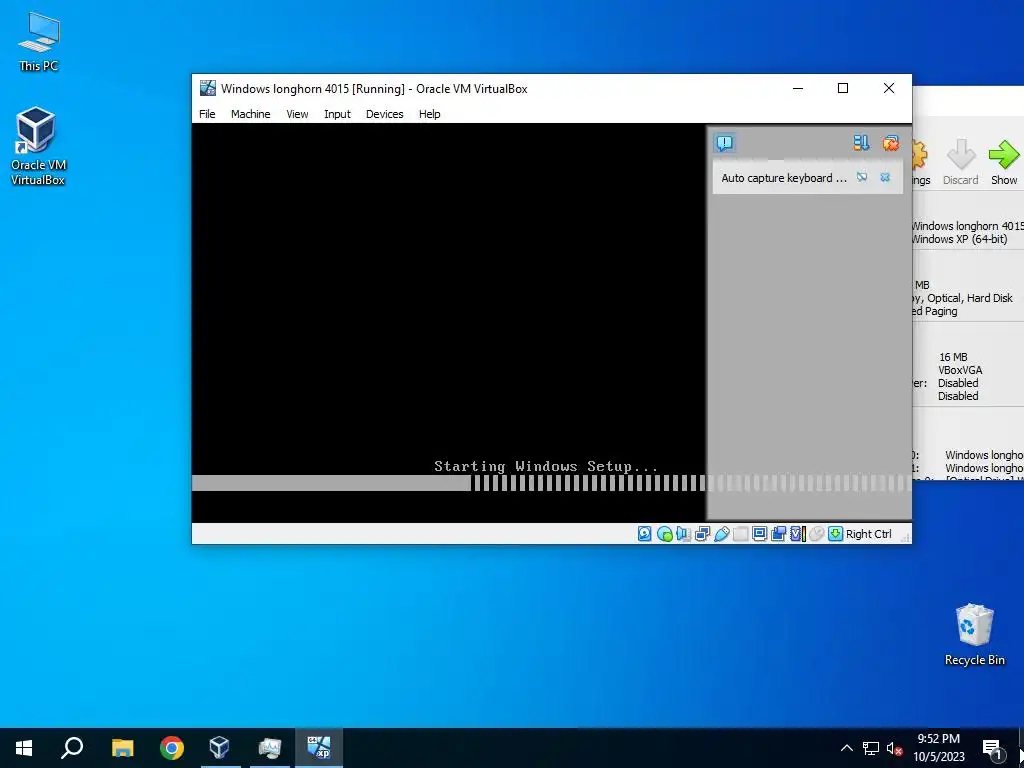Click the CPU virtualization status icon
Viewport: 1024px width, 768px height.
coord(798,534)
